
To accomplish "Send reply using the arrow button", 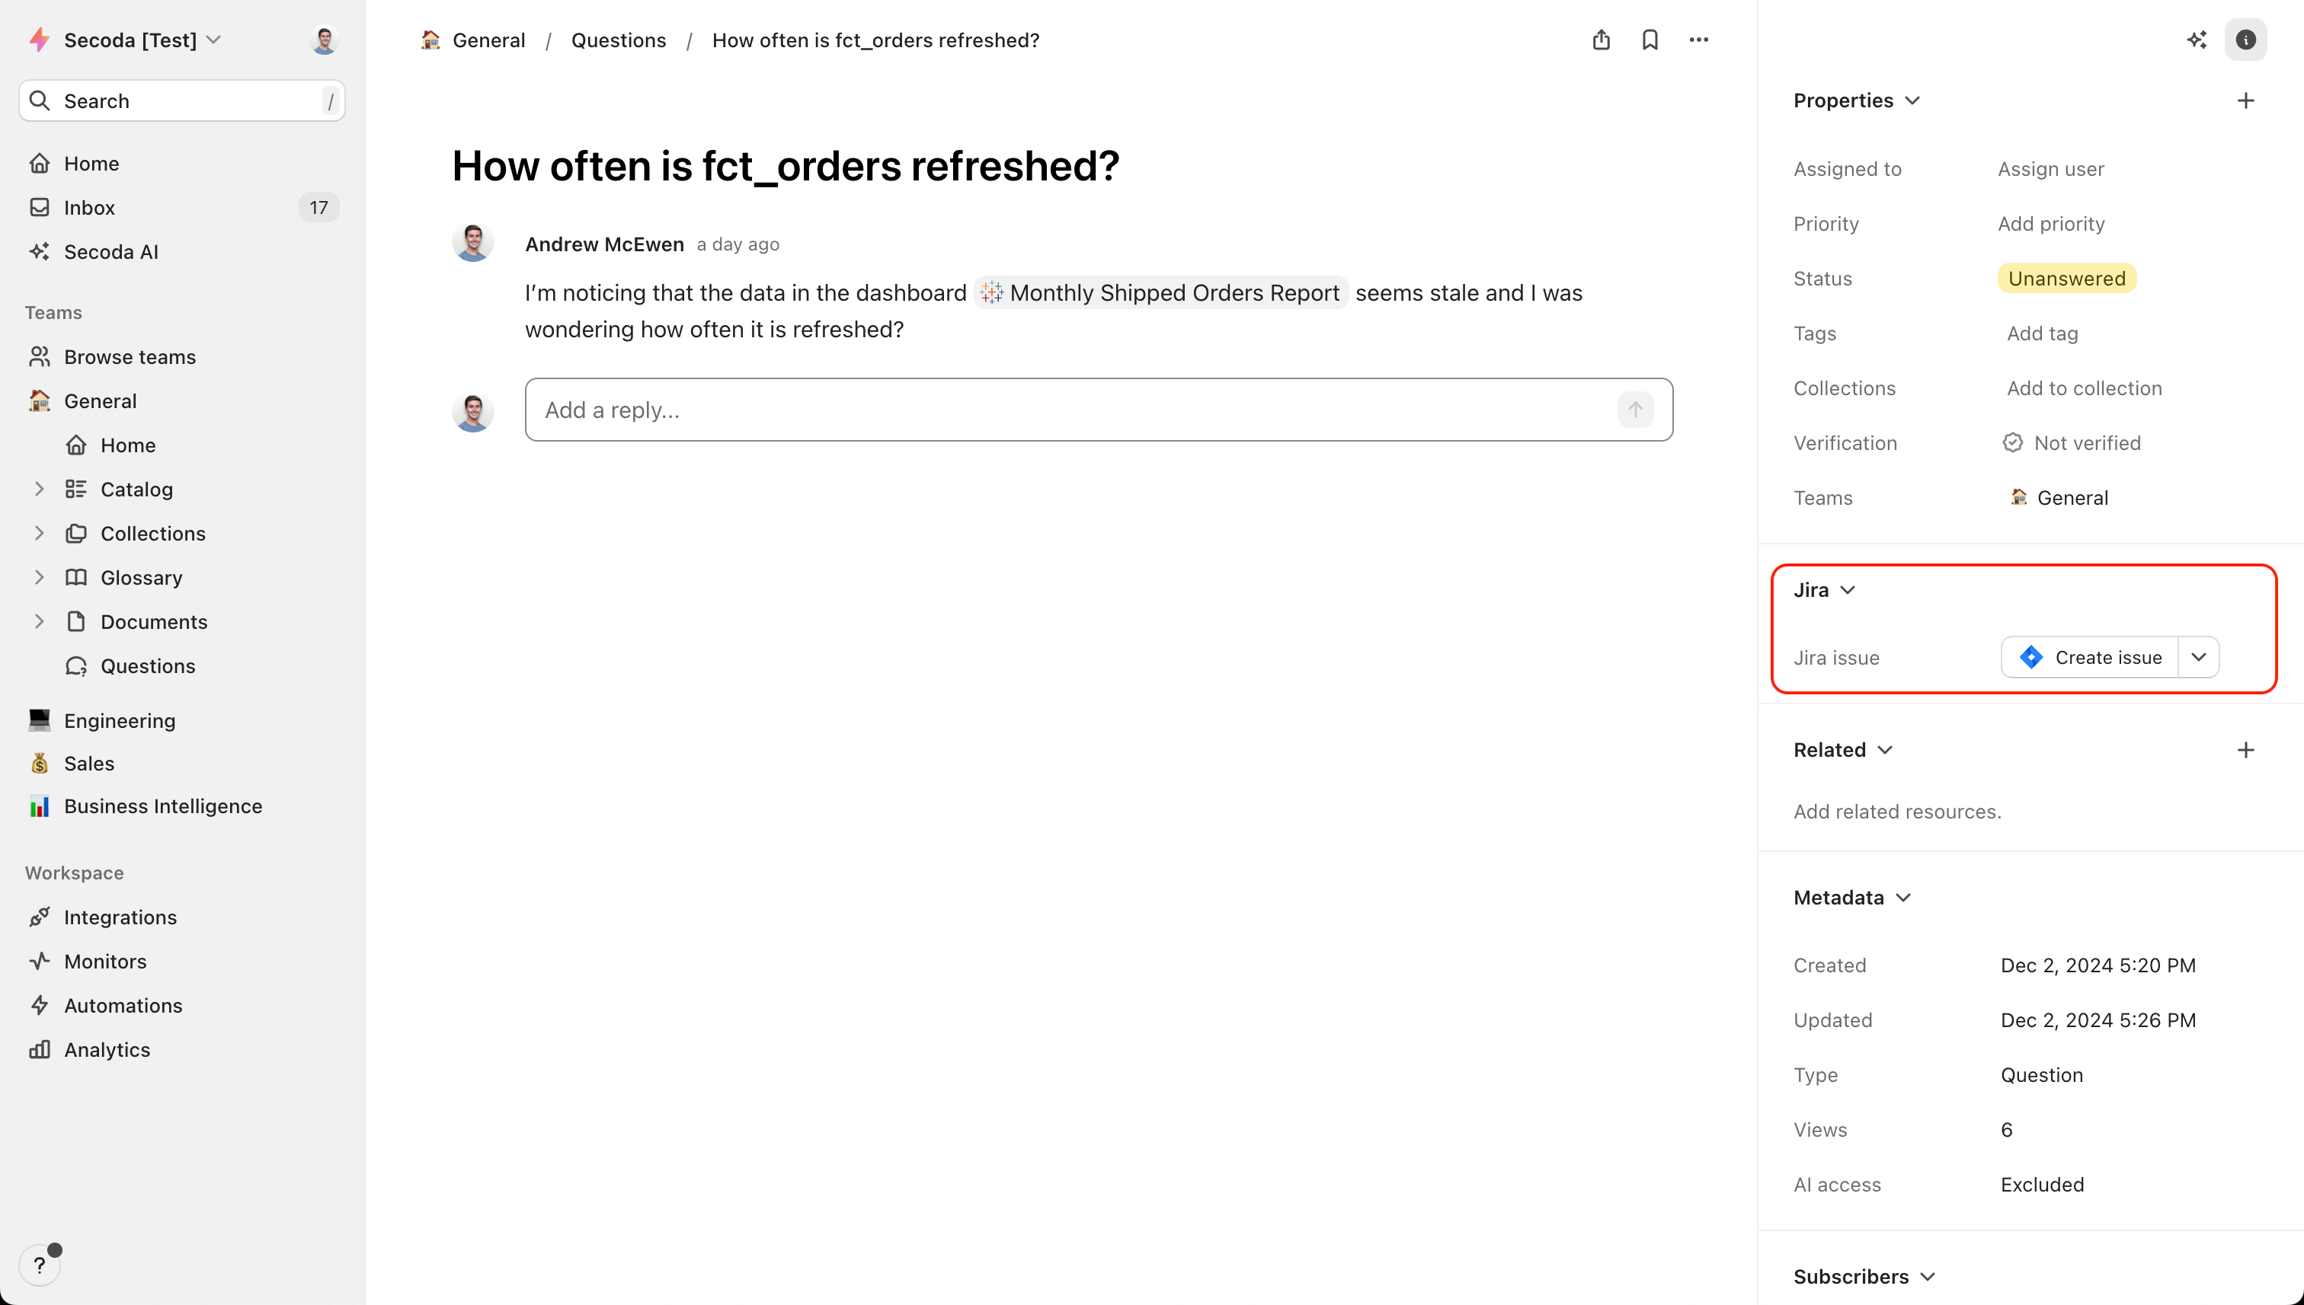I will [x=1635, y=410].
